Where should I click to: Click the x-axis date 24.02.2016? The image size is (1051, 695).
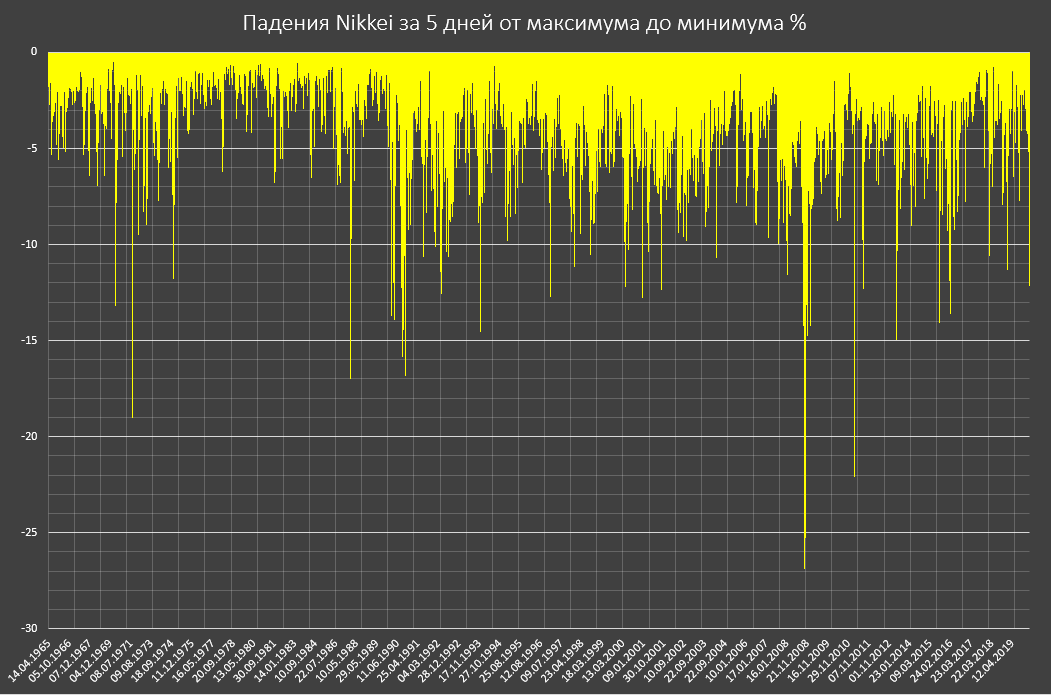pos(929,661)
